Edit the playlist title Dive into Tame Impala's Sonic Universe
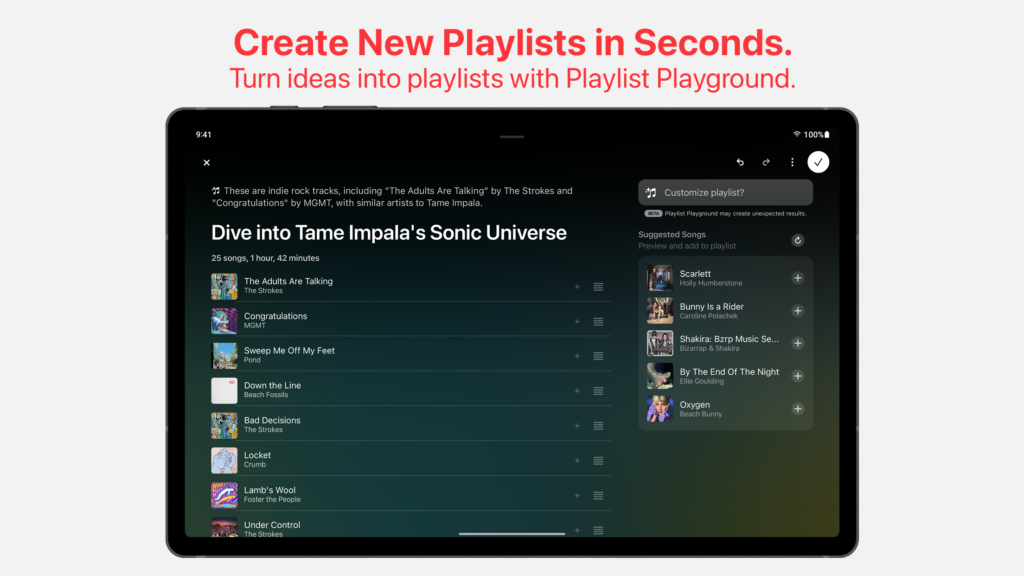Screen dimensions: 1024x576 389,233
